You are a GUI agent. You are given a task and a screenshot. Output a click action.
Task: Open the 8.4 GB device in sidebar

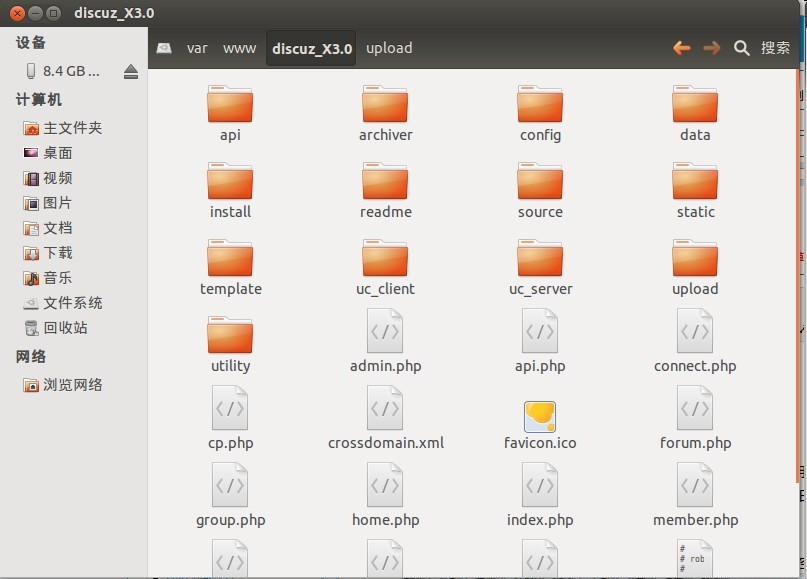[64, 71]
